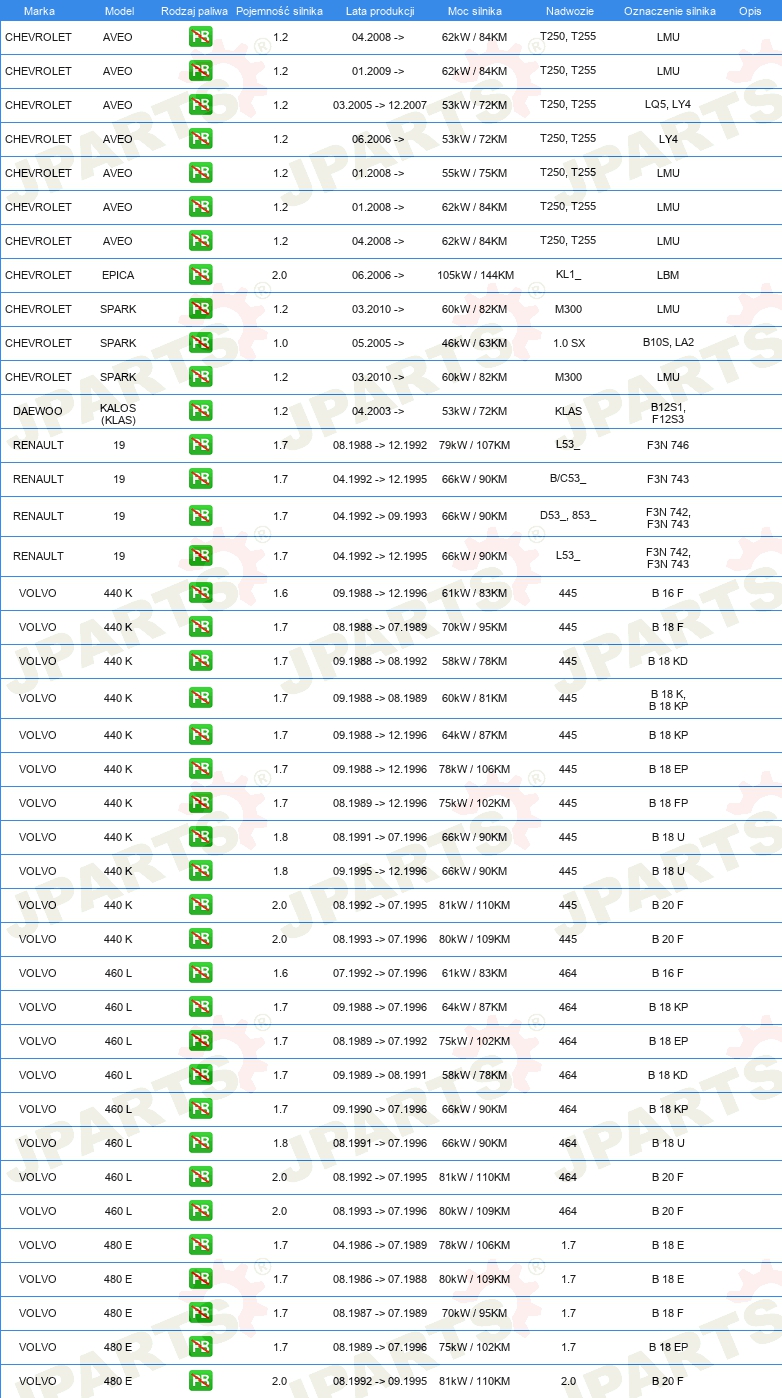Click the Moc silnika column header

tap(475, 10)
